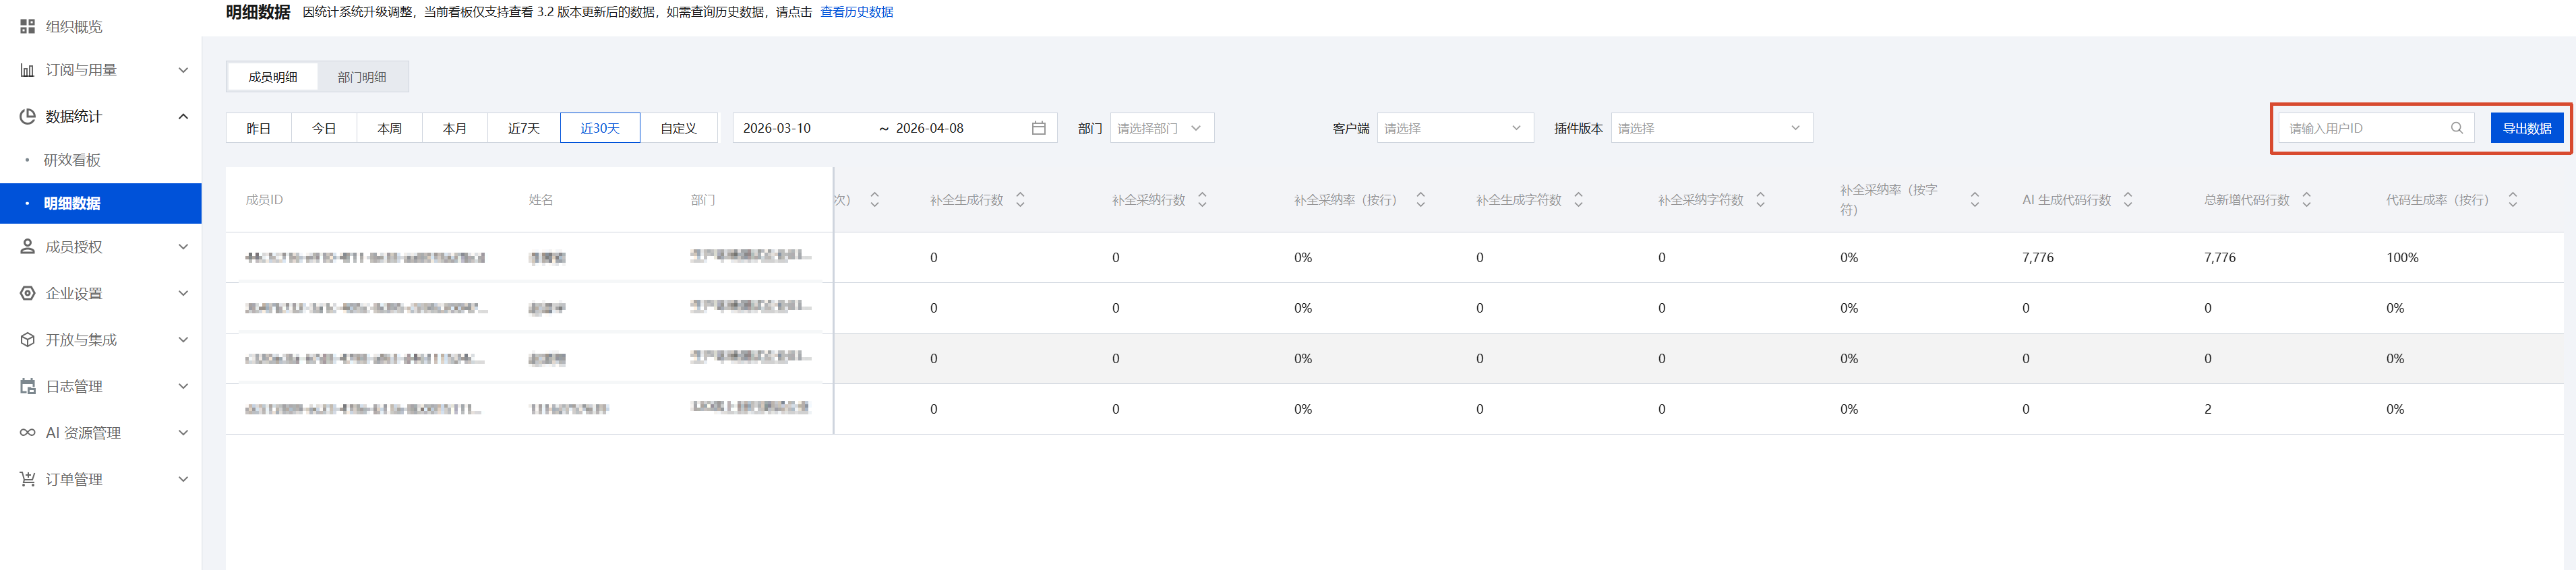
Task: Open 研效看板 in the sidebar
Action: coord(72,160)
